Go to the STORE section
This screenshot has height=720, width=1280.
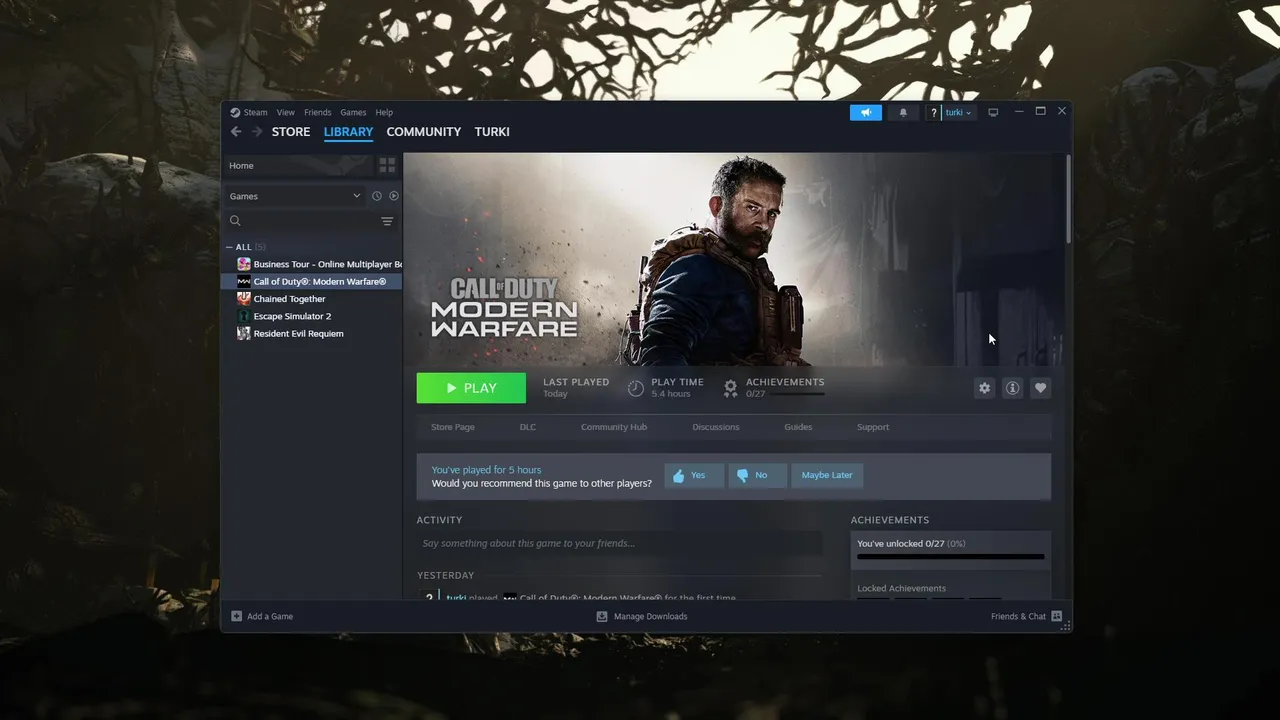pyautogui.click(x=291, y=132)
